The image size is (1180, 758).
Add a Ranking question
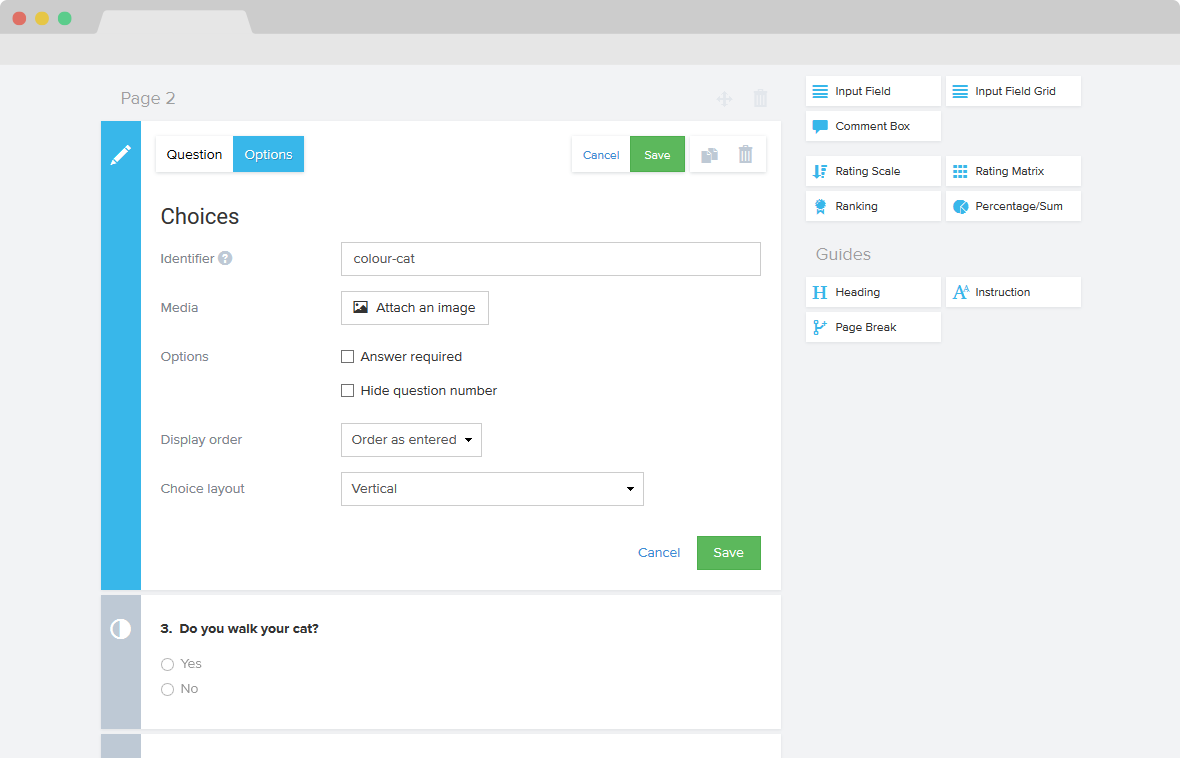(x=873, y=206)
